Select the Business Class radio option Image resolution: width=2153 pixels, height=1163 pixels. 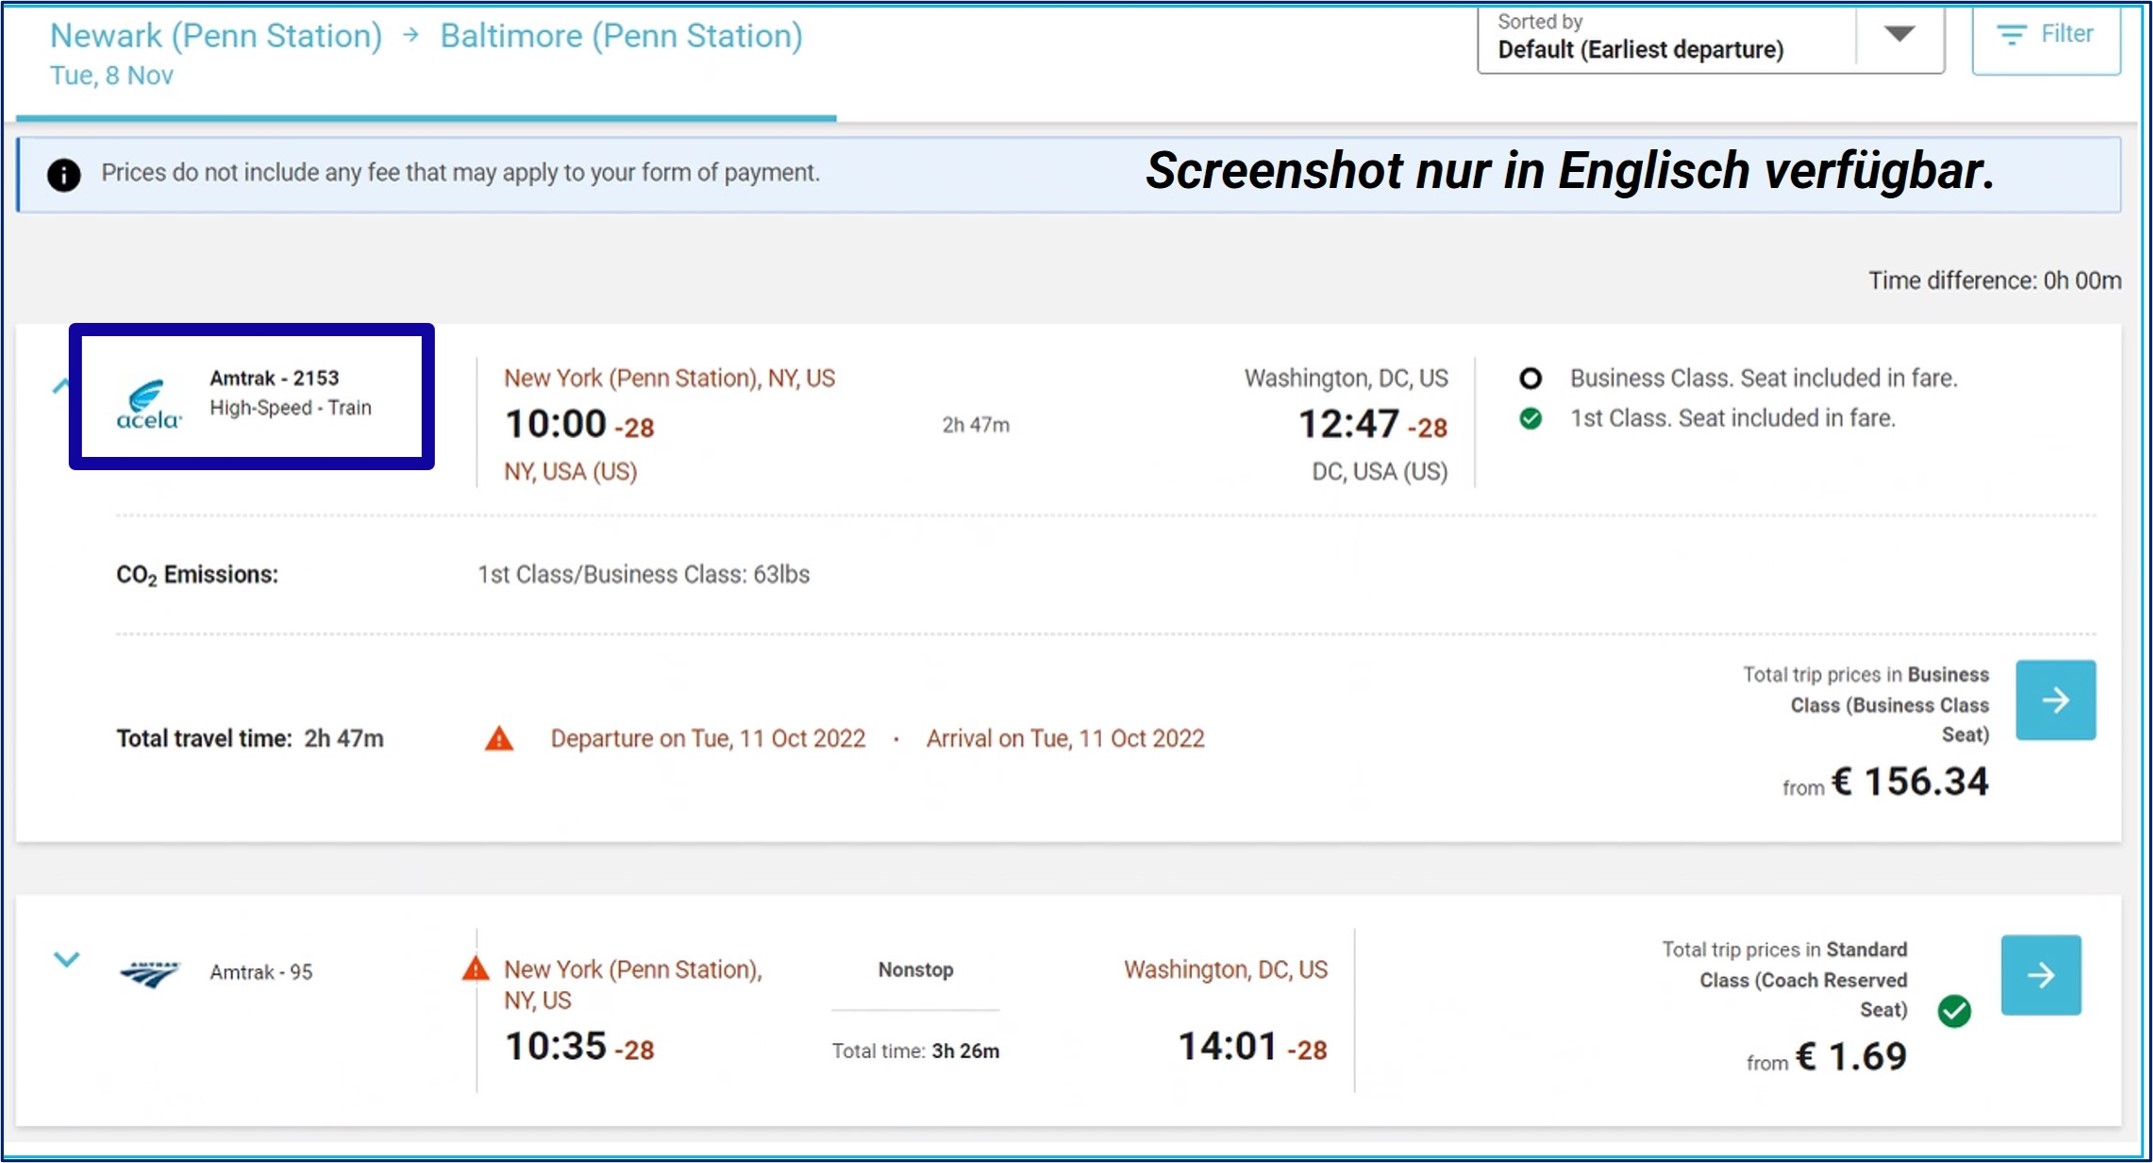[x=1530, y=379]
